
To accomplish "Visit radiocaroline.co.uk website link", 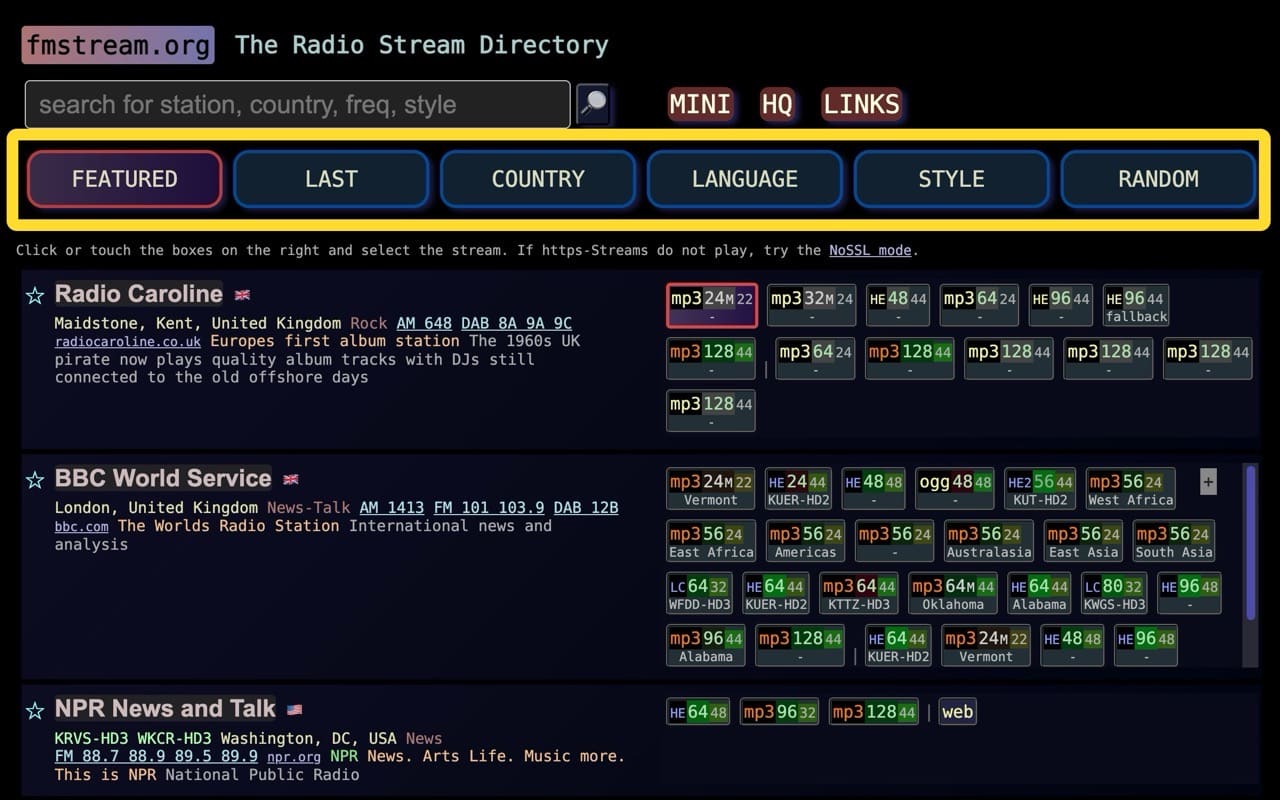I will point(128,342).
